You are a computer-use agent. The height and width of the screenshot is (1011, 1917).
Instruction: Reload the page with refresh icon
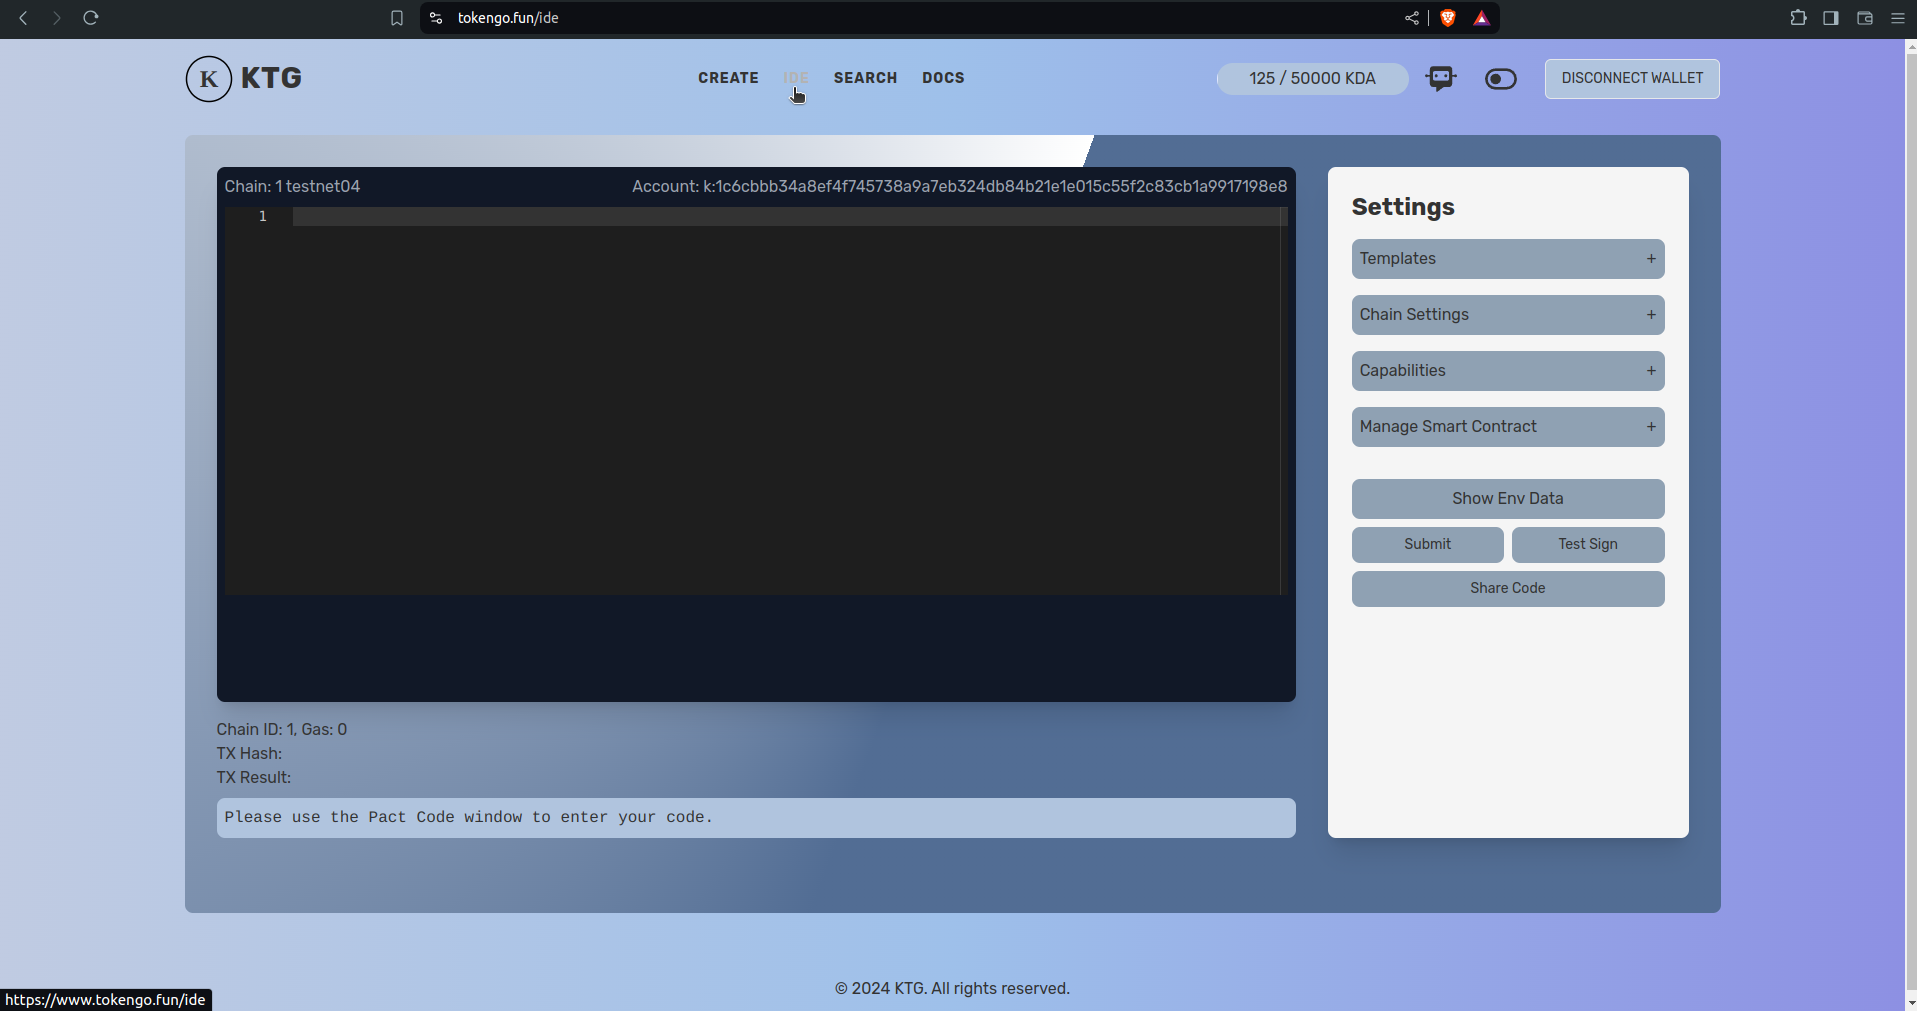point(90,18)
